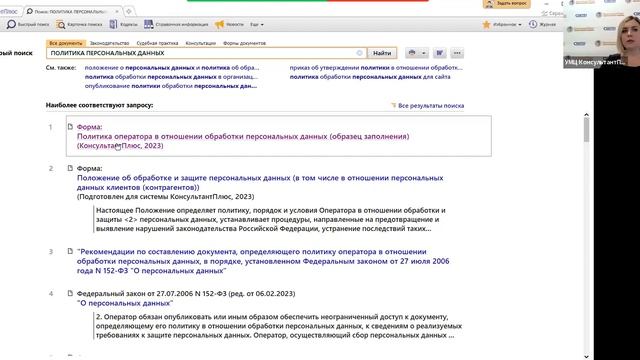Click the Сервис menu item at top right
The height and width of the screenshot is (360, 640).
552,13
